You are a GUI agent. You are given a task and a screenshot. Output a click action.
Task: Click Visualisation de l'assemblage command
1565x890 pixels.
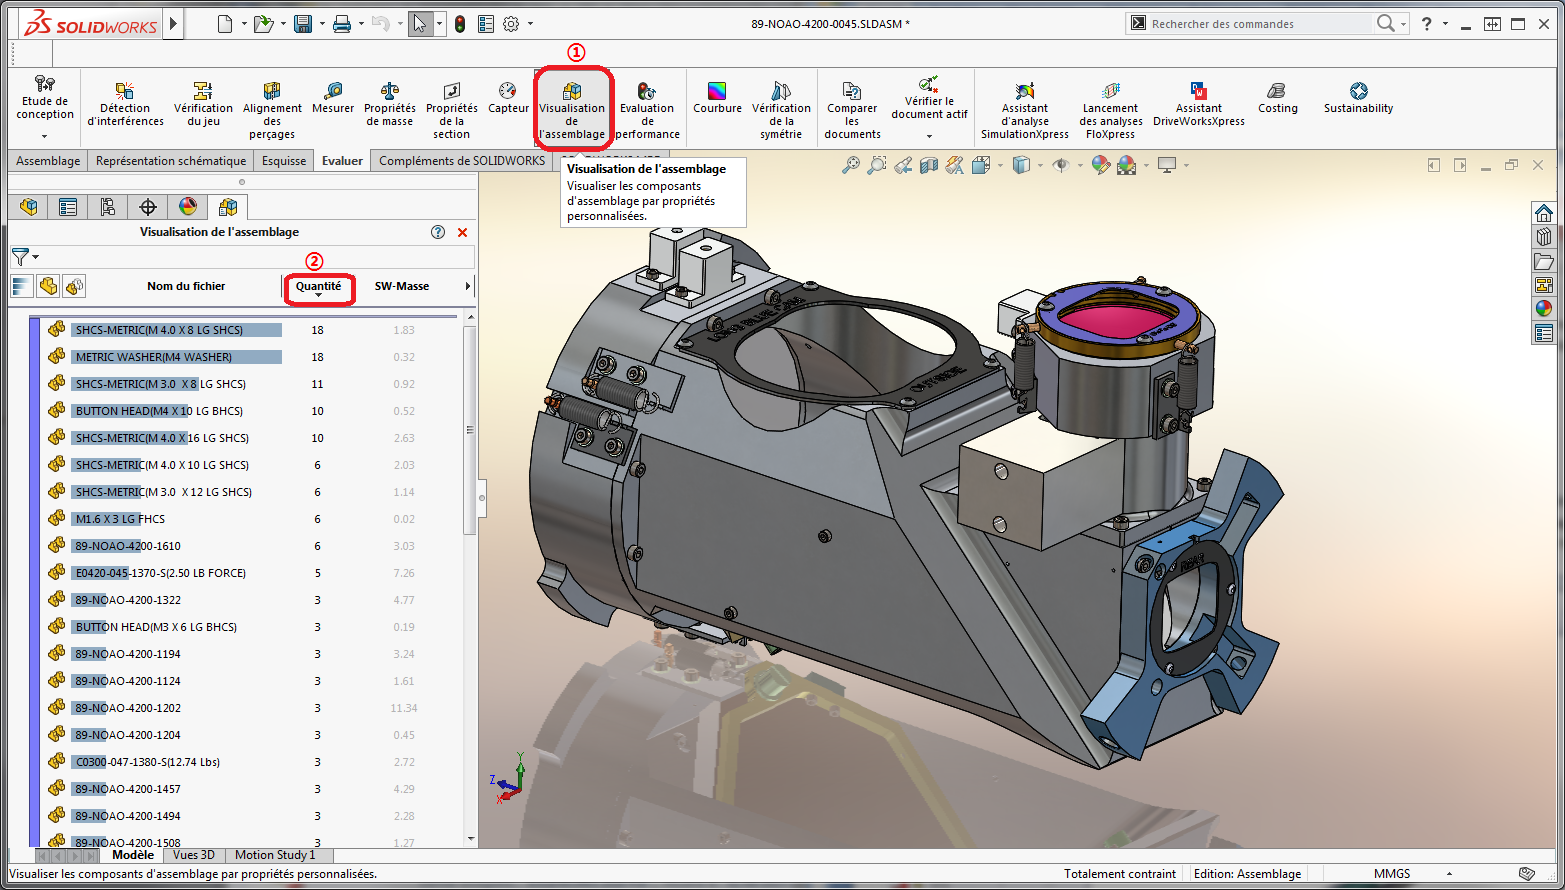pyautogui.click(x=572, y=111)
